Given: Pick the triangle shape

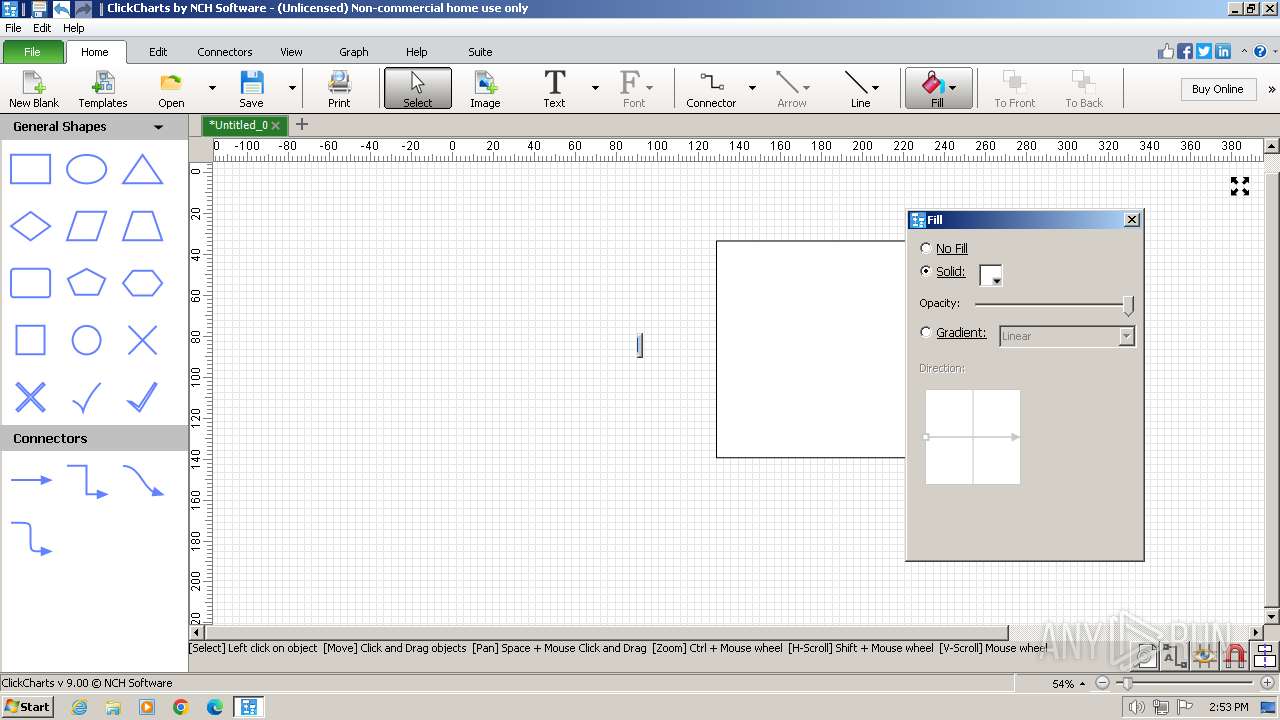Looking at the screenshot, I should tap(142, 169).
